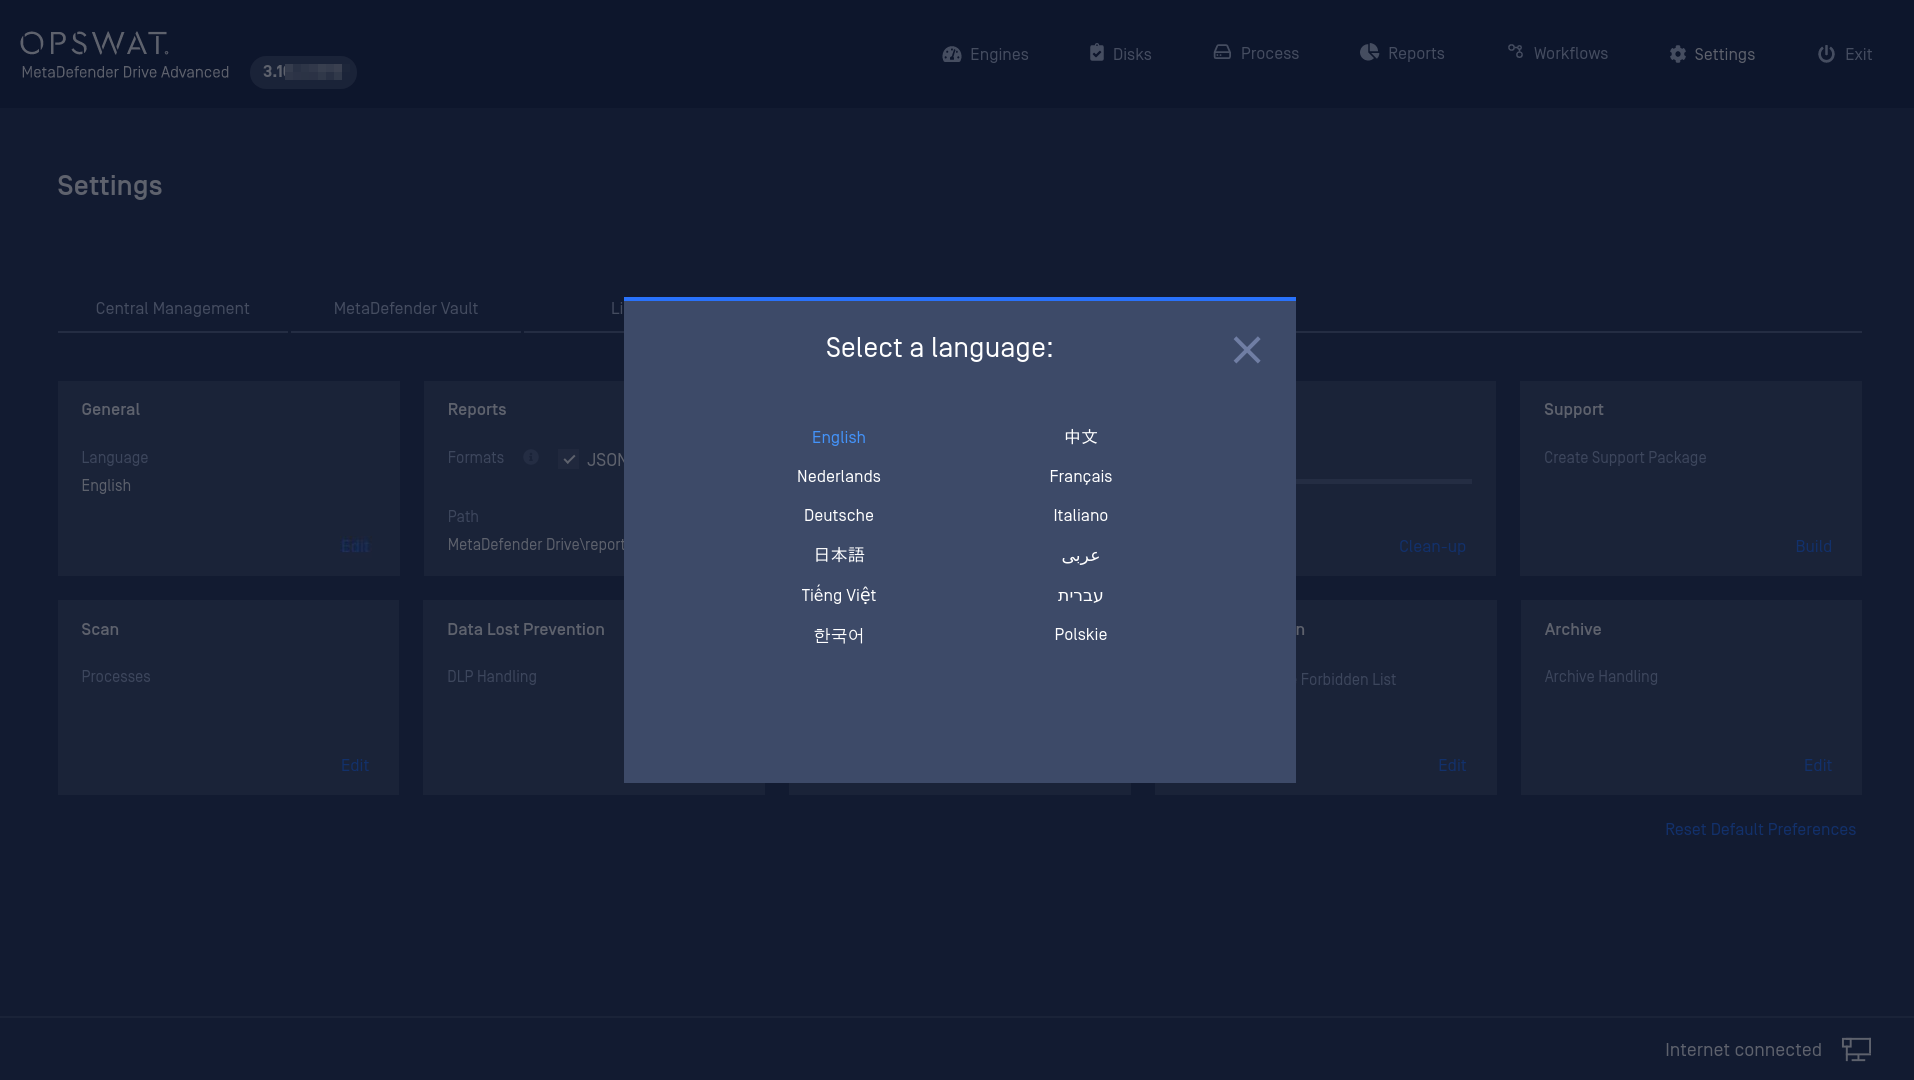The image size is (1914, 1080).
Task: Click the Formats info icon
Action: 531,457
